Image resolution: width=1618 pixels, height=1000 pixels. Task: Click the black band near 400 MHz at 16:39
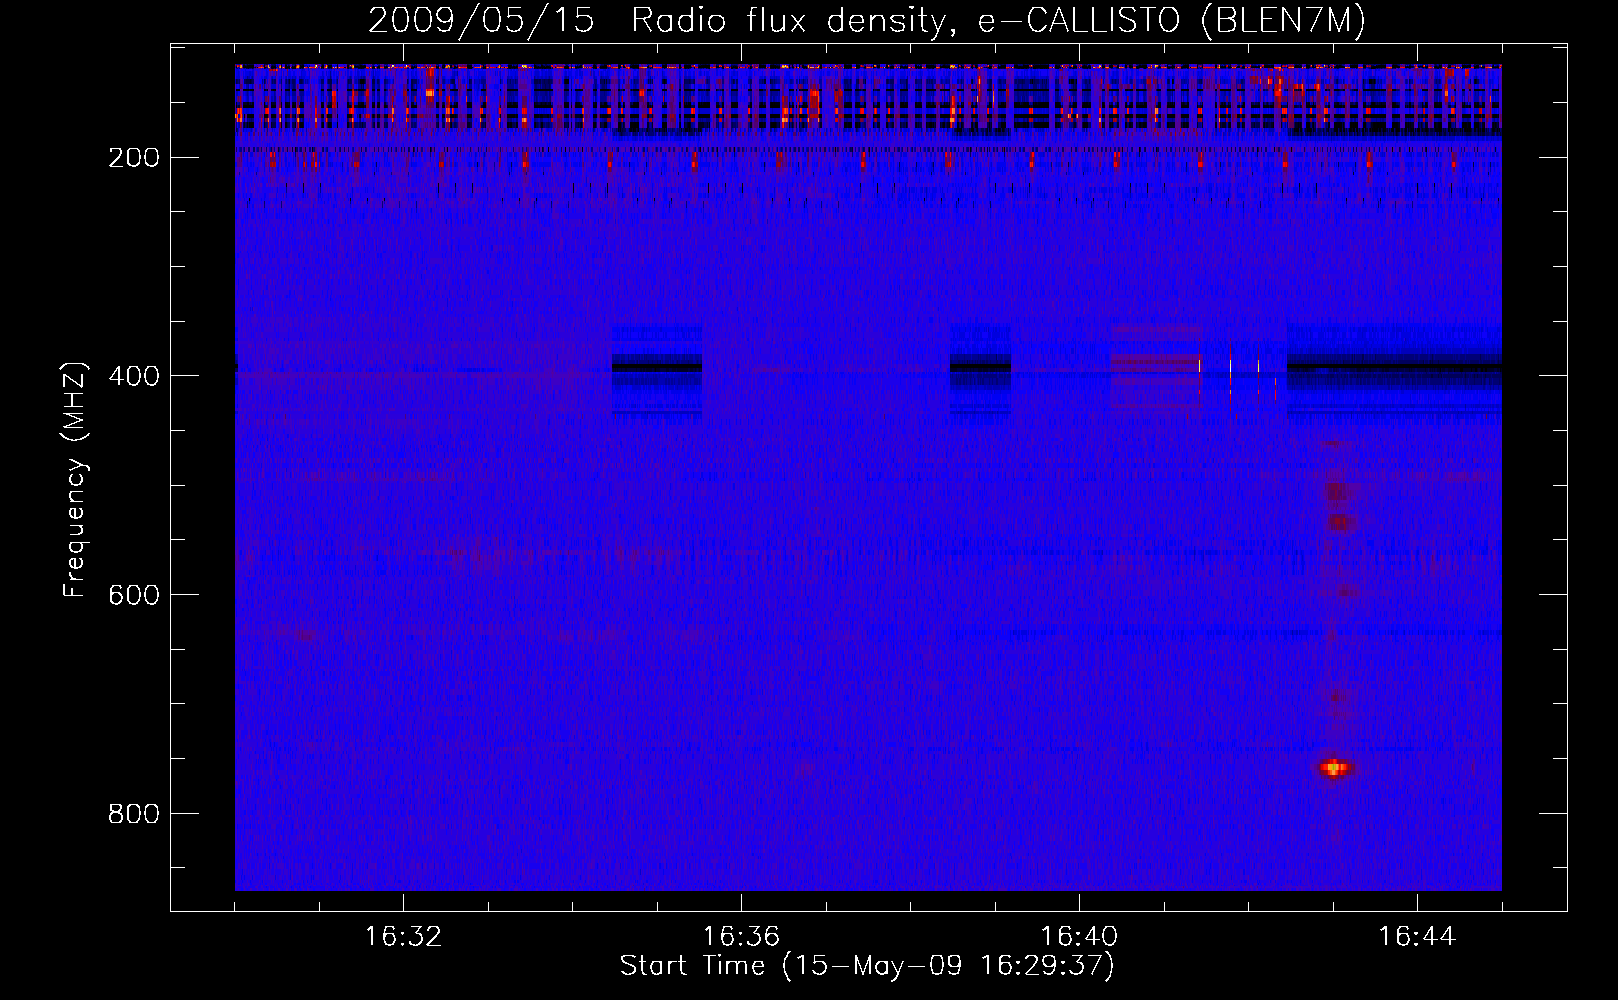click(980, 367)
